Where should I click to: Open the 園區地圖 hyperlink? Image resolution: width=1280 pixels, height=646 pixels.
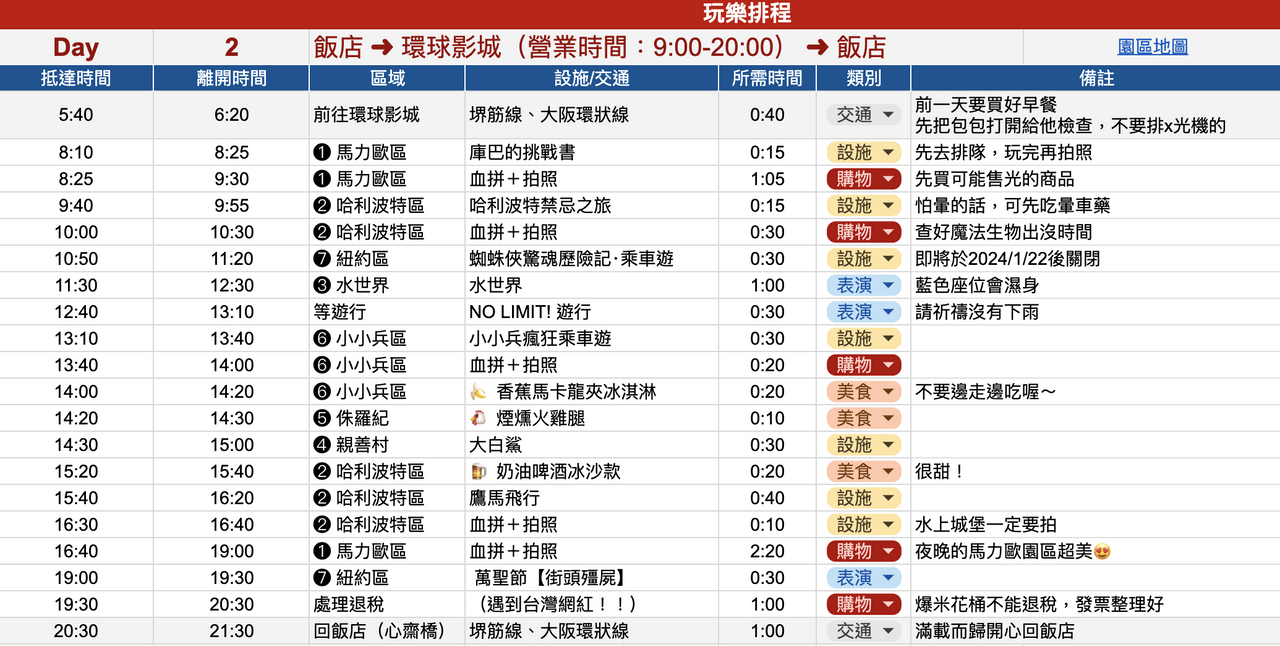(1152, 47)
